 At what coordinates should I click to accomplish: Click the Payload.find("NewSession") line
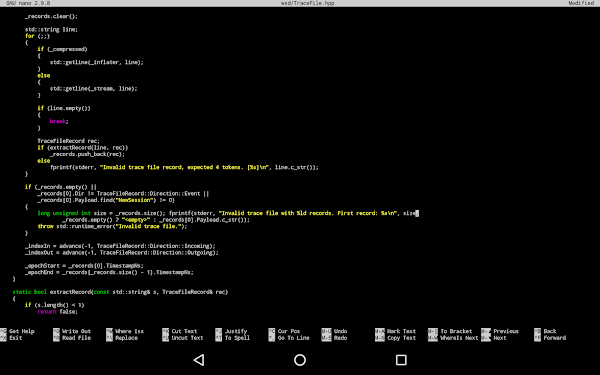click(106, 200)
